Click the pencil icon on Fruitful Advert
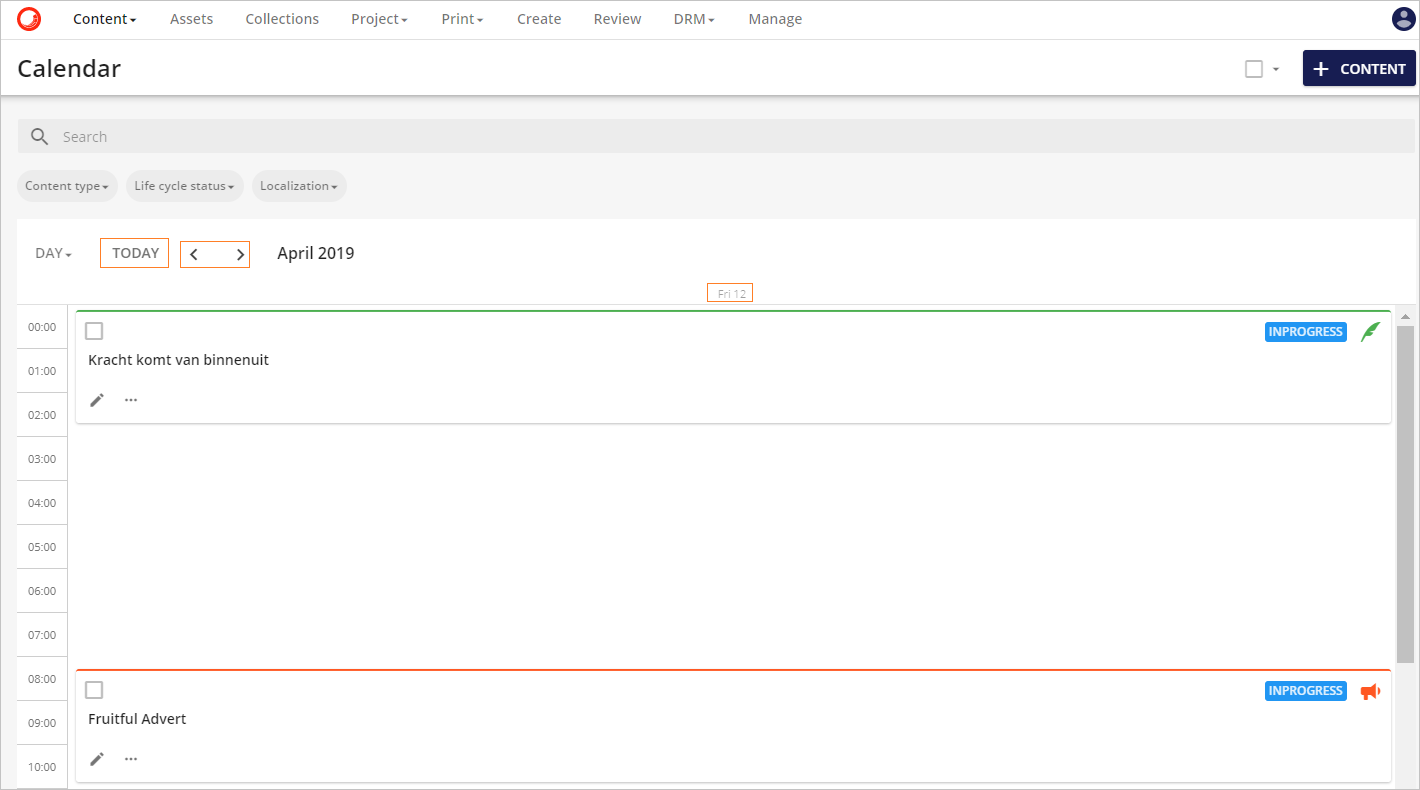The width and height of the screenshot is (1420, 790). [96, 758]
